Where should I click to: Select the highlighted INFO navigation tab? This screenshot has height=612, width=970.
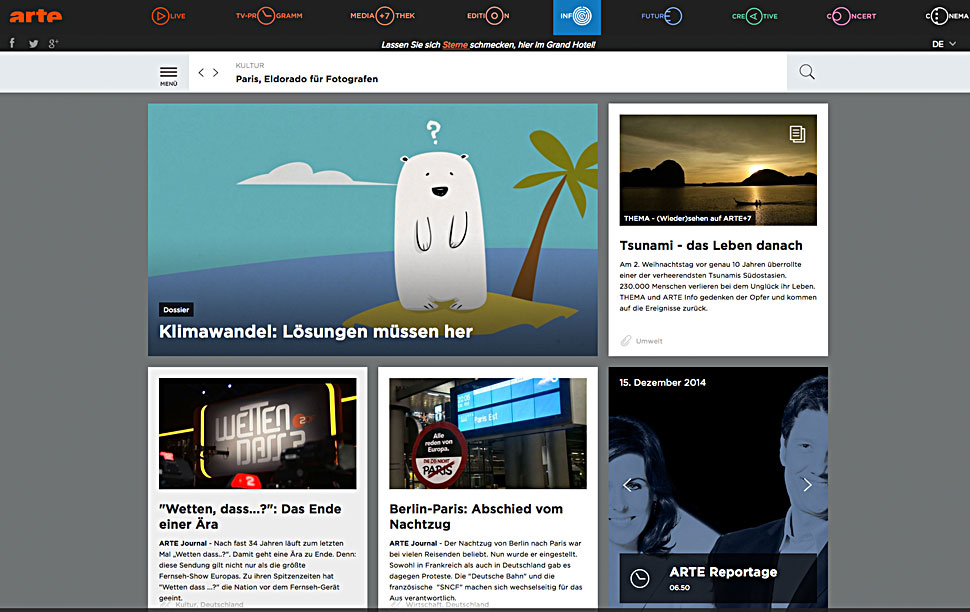coord(577,17)
